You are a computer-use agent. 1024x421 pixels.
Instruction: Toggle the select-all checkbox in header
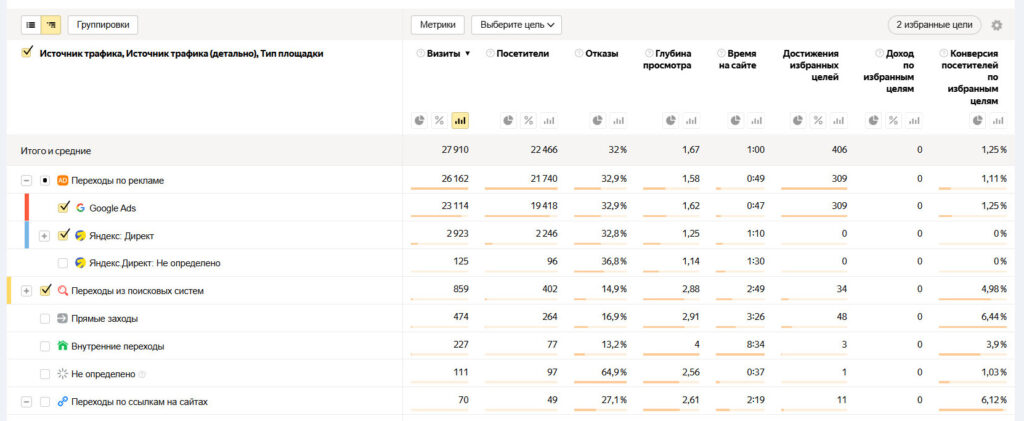[x=27, y=52]
